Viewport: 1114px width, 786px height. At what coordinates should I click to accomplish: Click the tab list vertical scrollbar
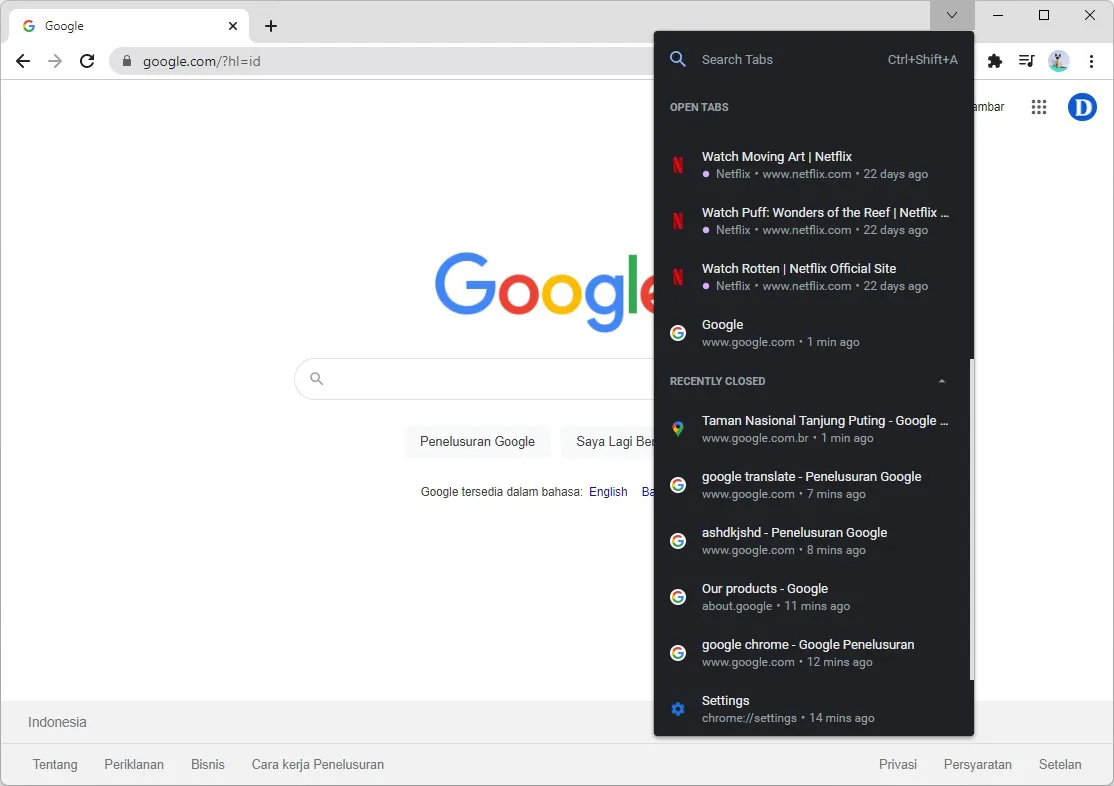coord(971,520)
